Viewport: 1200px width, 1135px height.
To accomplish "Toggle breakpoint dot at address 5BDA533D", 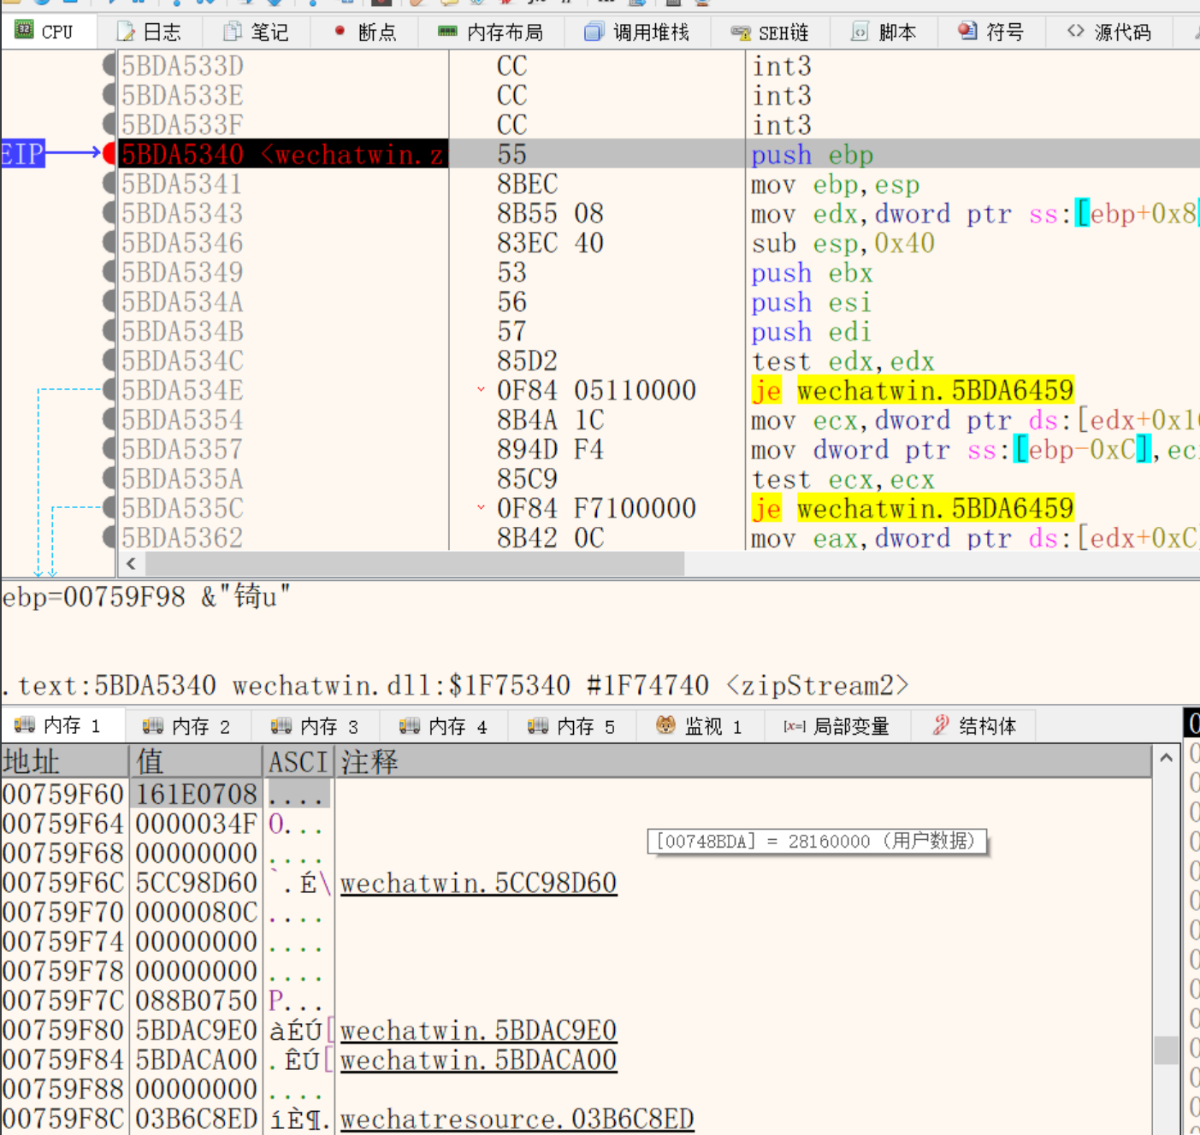I will 109,66.
